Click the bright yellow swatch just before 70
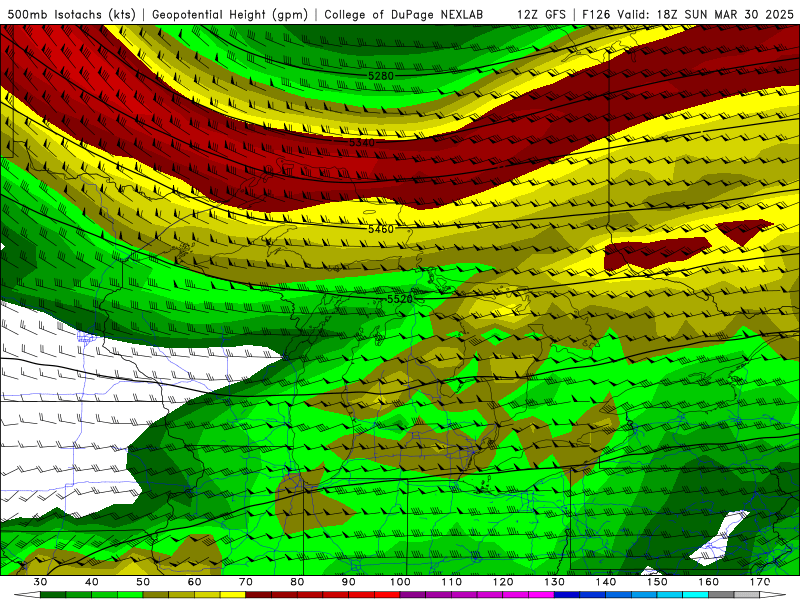This screenshot has height=600, width=800. (233, 595)
